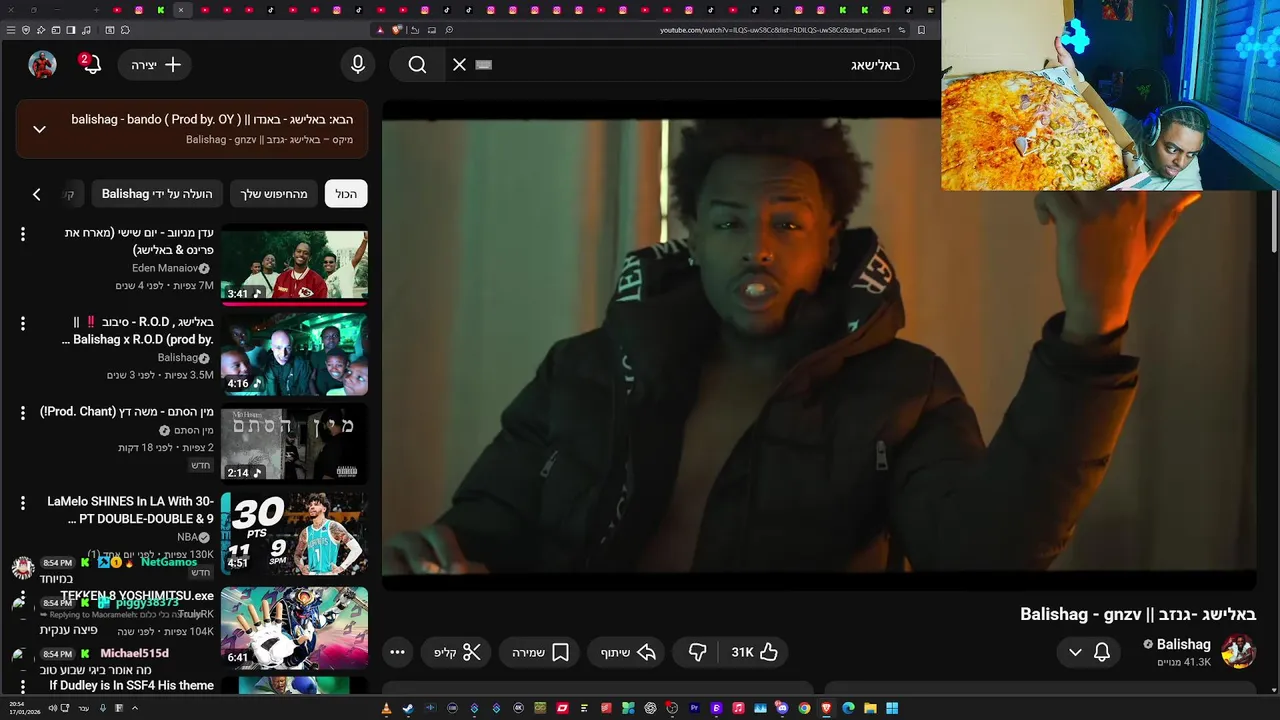Screen dimensions: 1280x720
Task: Click the 41.3K subscribers count text
Action: [1184, 662]
